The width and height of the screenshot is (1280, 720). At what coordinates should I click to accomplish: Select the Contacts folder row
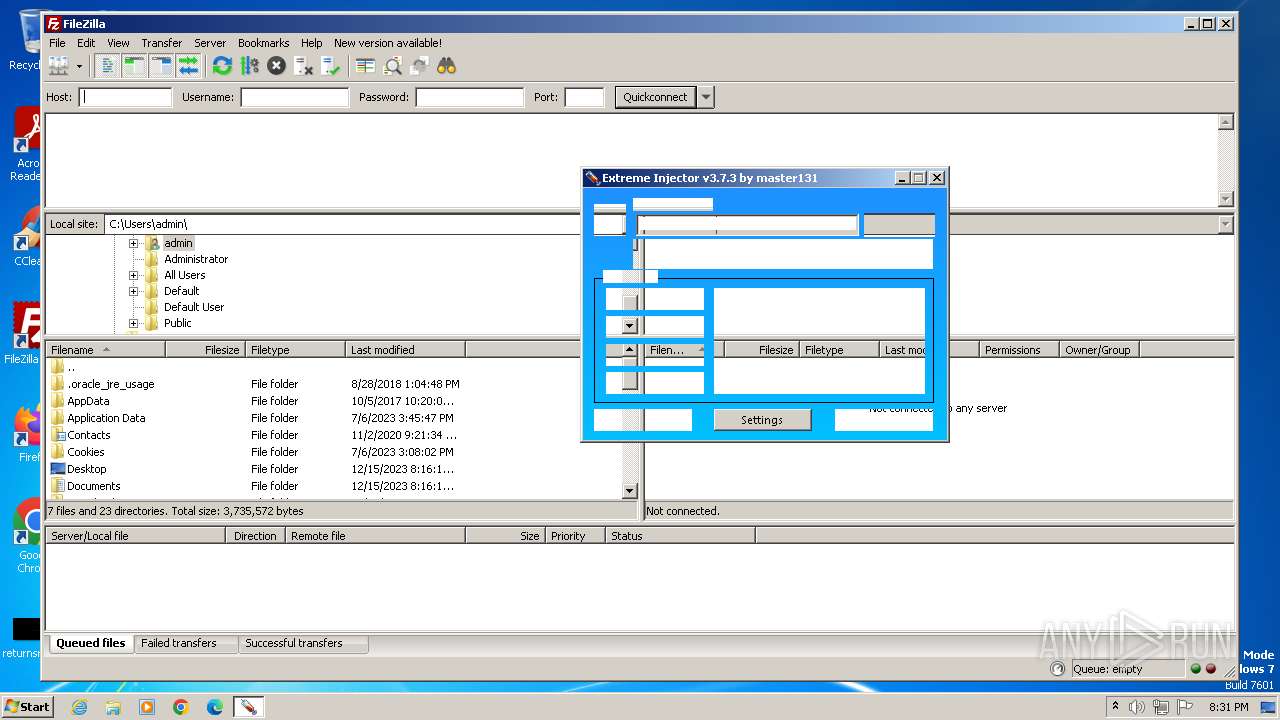point(334,435)
